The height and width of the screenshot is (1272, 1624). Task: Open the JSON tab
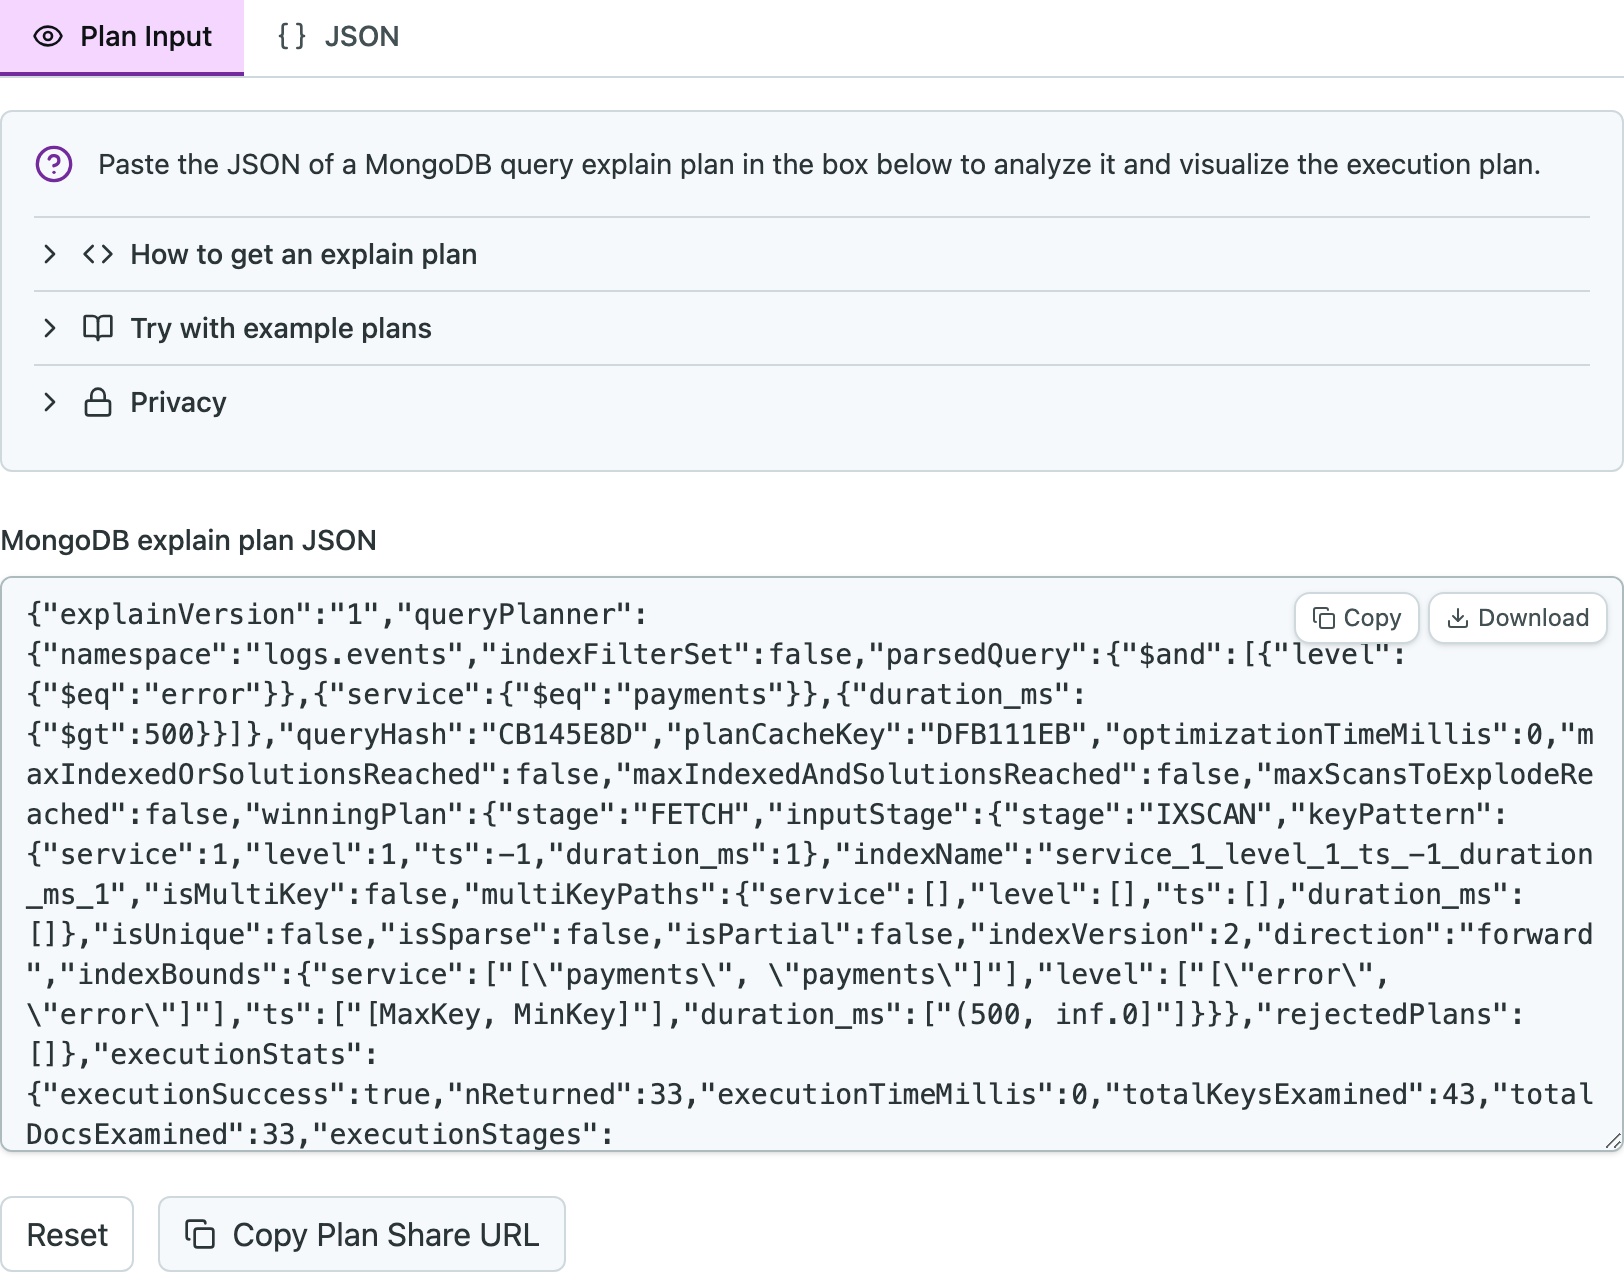click(337, 37)
